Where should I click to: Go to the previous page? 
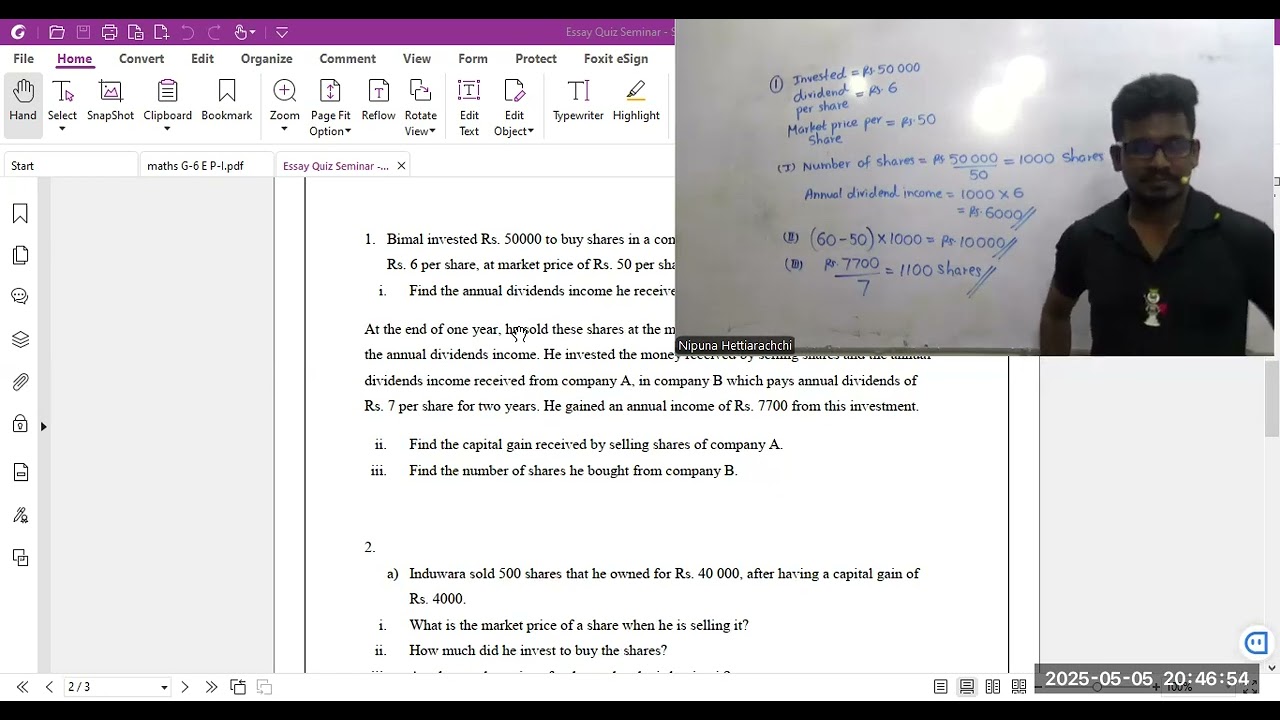click(x=49, y=687)
